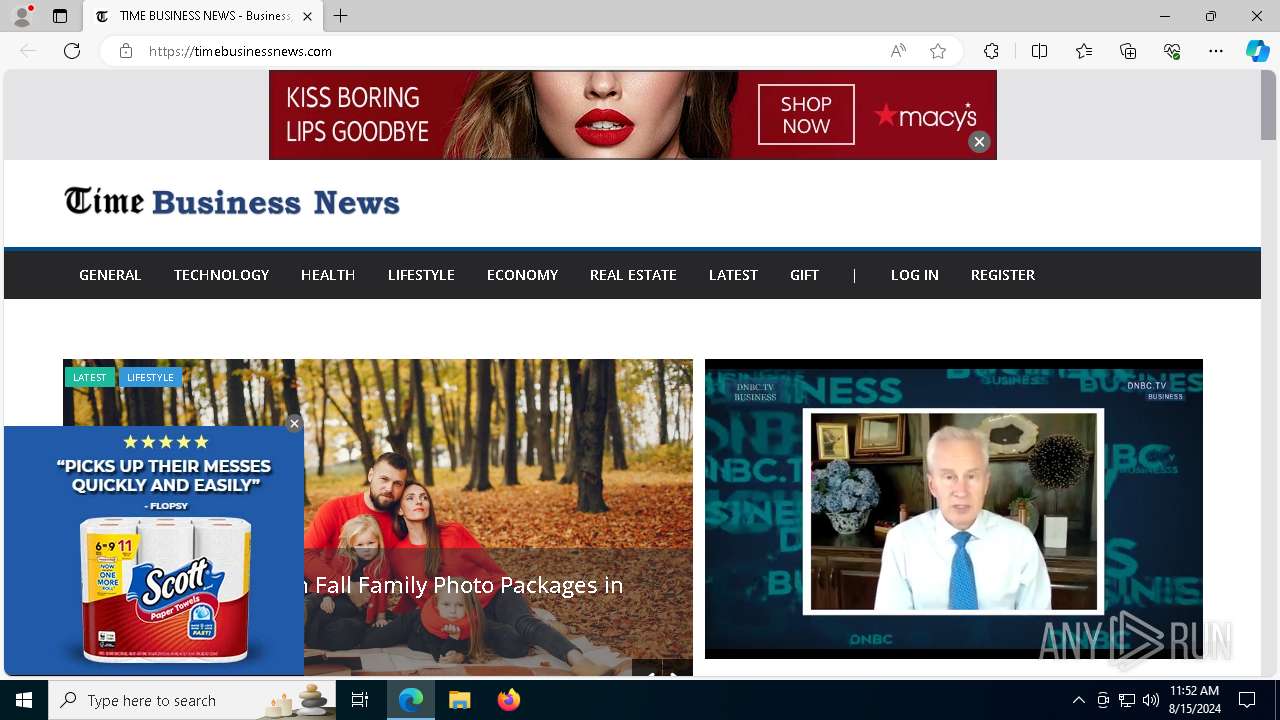Viewport: 1280px width, 720px height.
Task: Open the TECHNOLOGY menu item
Action: tap(221, 275)
